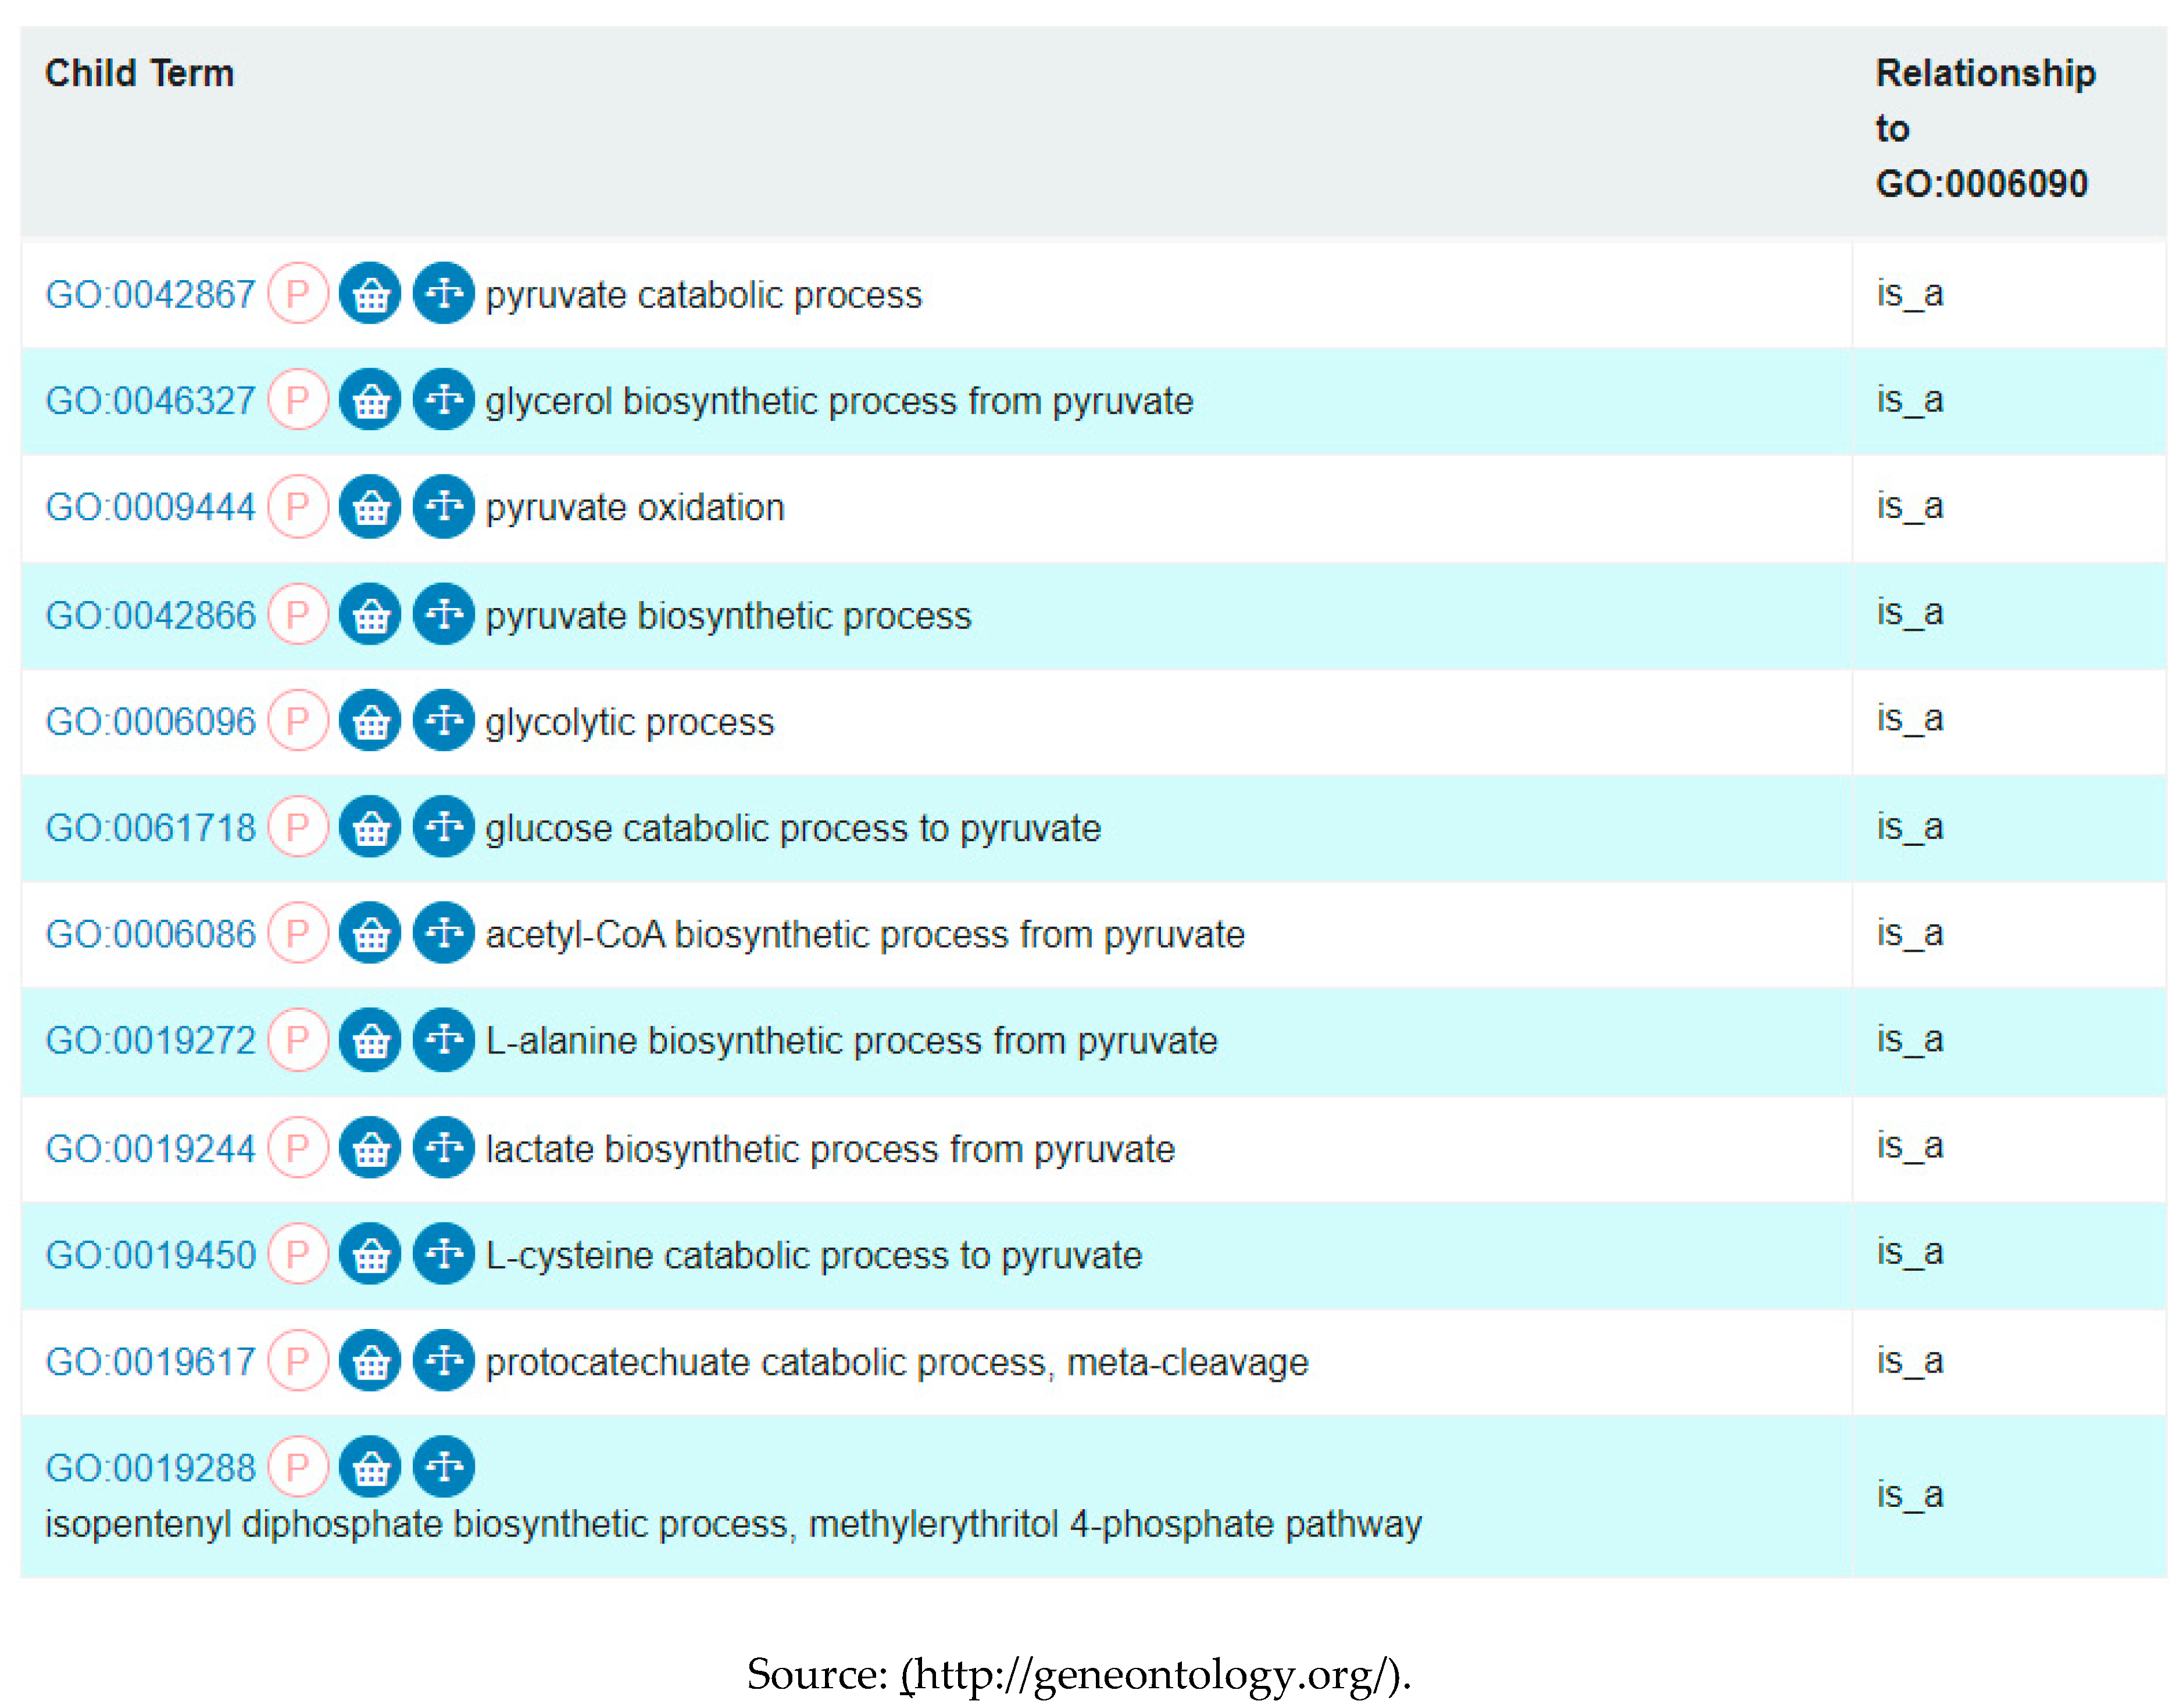Image resolution: width=2183 pixels, height=1708 pixels.
Task: Click ancestor chart icon for GO:0061718
Action: tap(444, 827)
